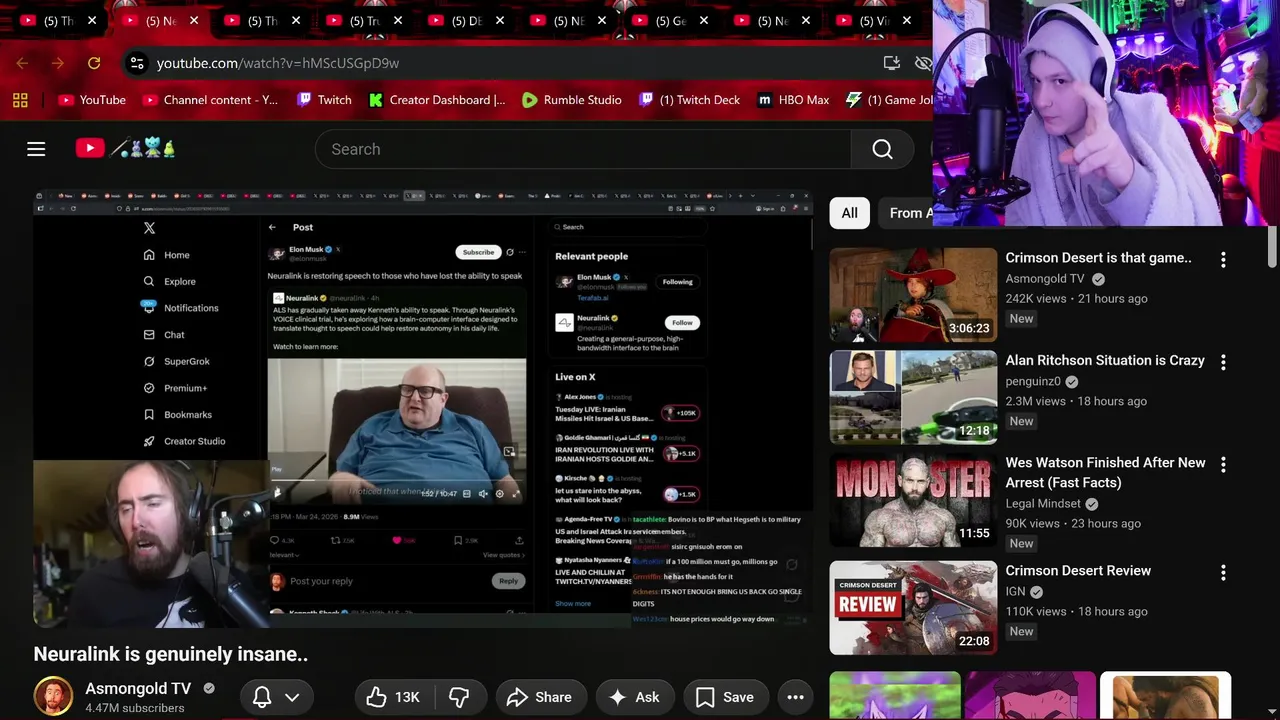This screenshot has height=720, width=1280.
Task: Open the 11:55 Monster thumbnail
Action: (x=913, y=500)
